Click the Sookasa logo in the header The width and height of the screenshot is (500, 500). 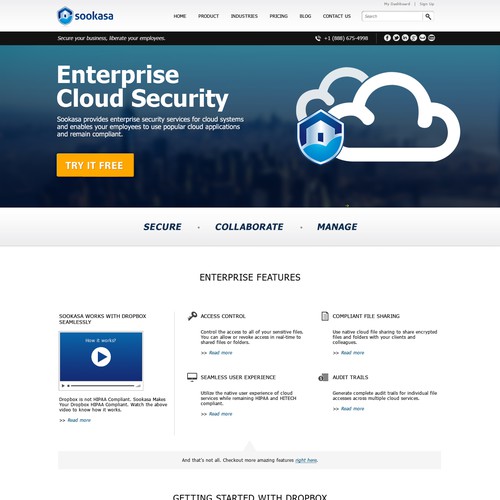tap(85, 16)
